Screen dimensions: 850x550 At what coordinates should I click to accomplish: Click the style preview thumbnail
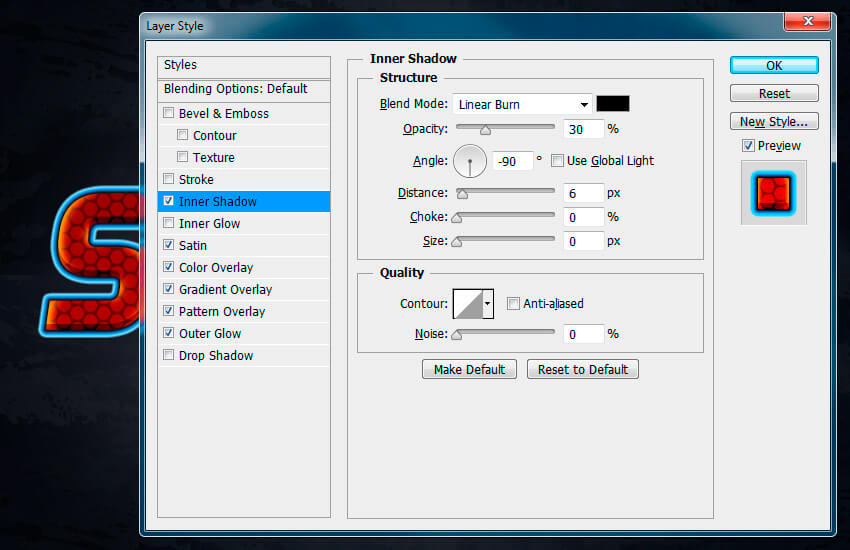pos(773,192)
